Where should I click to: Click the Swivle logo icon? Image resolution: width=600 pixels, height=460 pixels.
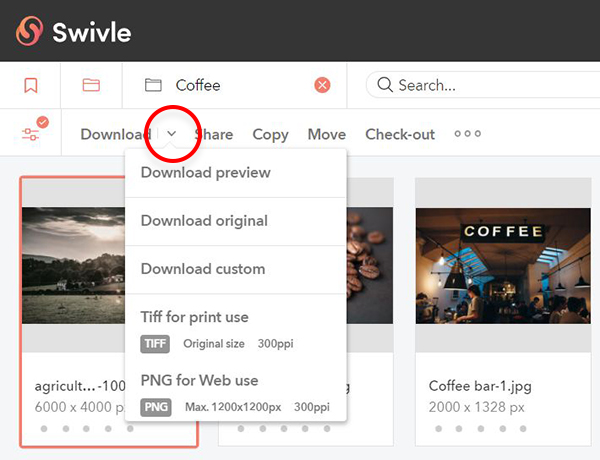tap(29, 31)
